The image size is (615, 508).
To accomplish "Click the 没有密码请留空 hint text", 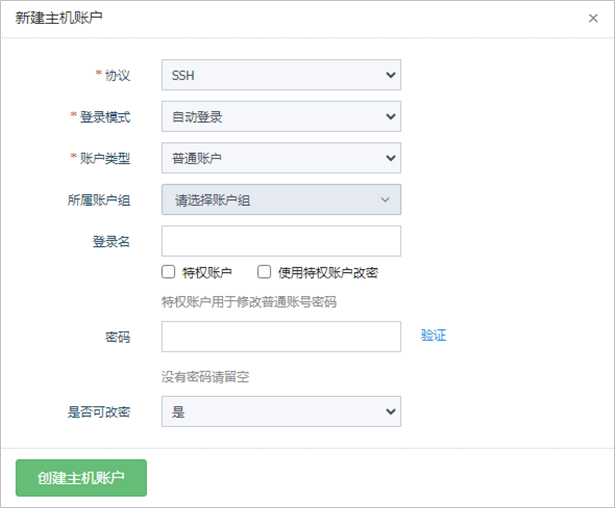I will point(205,377).
